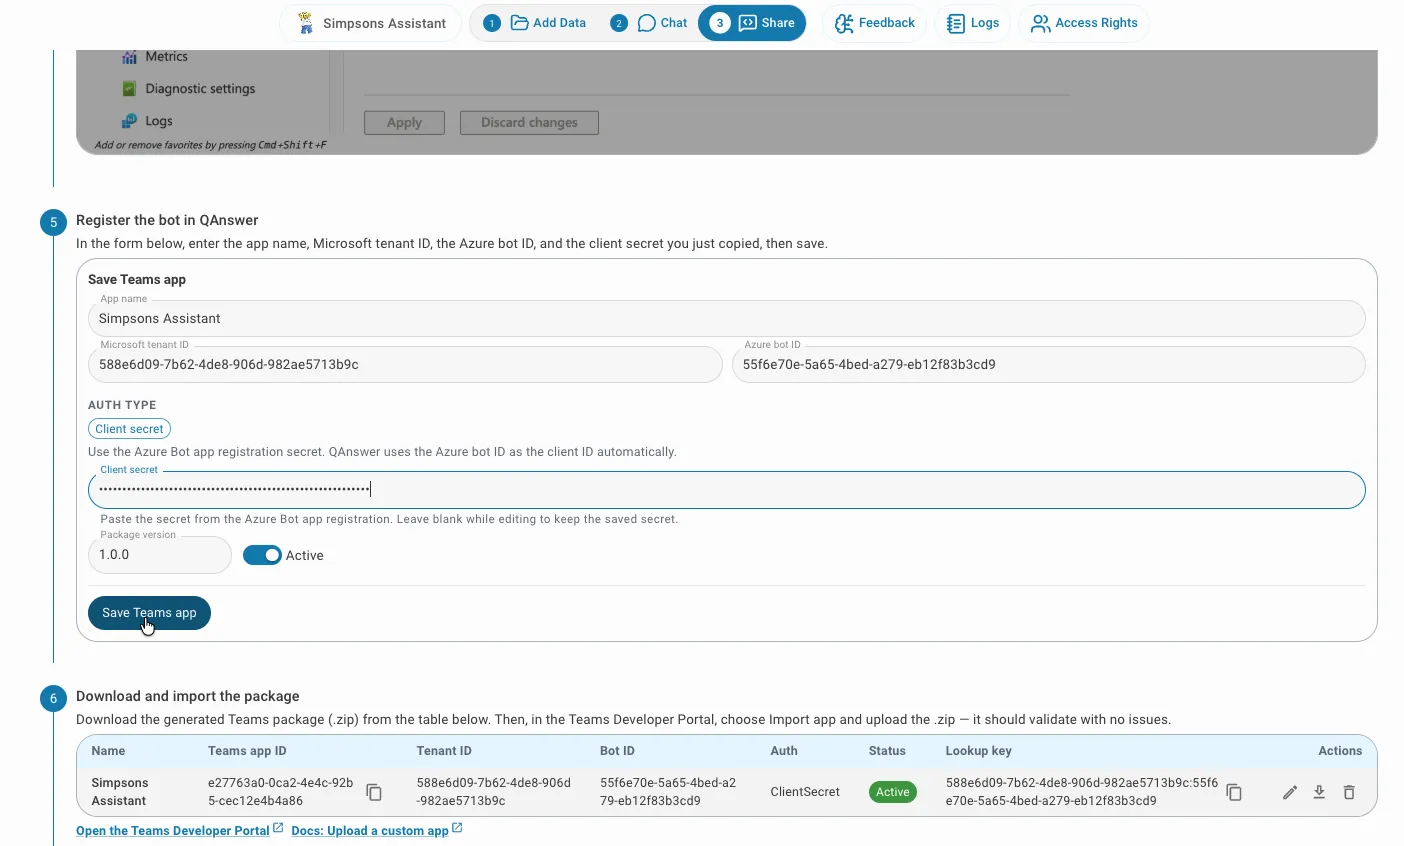Edit the Package version field
1404x846 pixels.
click(160, 555)
